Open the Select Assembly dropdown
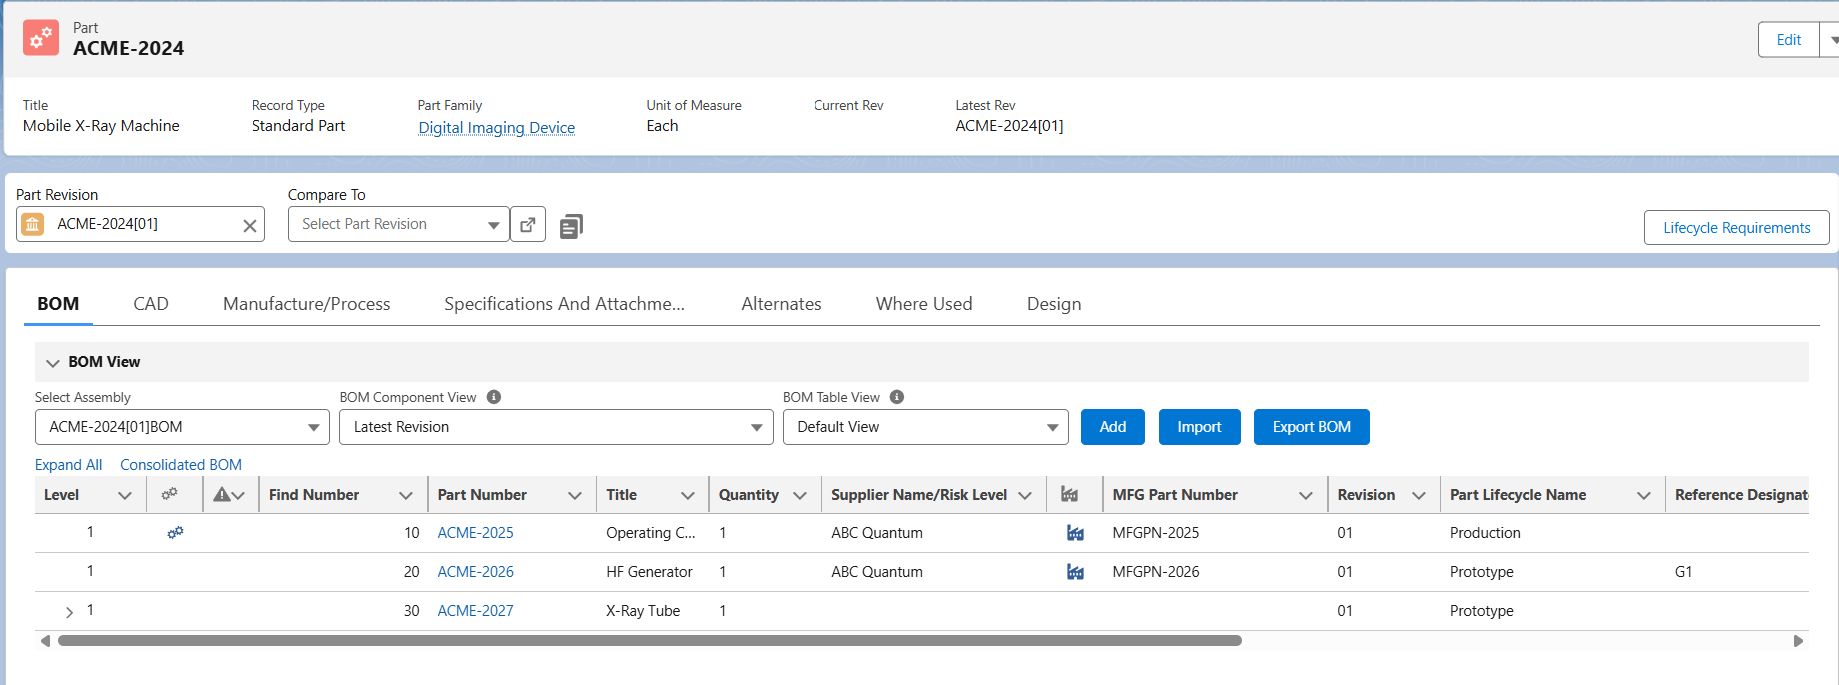Viewport: 1839px width, 685px height. pos(182,427)
